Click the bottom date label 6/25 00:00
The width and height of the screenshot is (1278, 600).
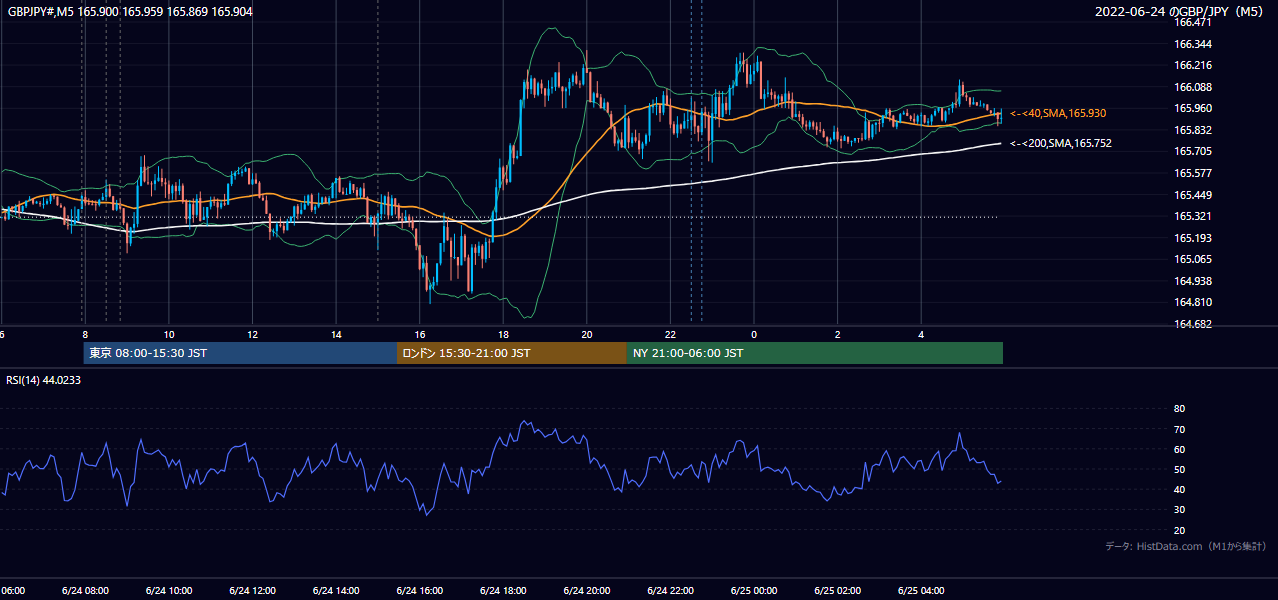(754, 591)
